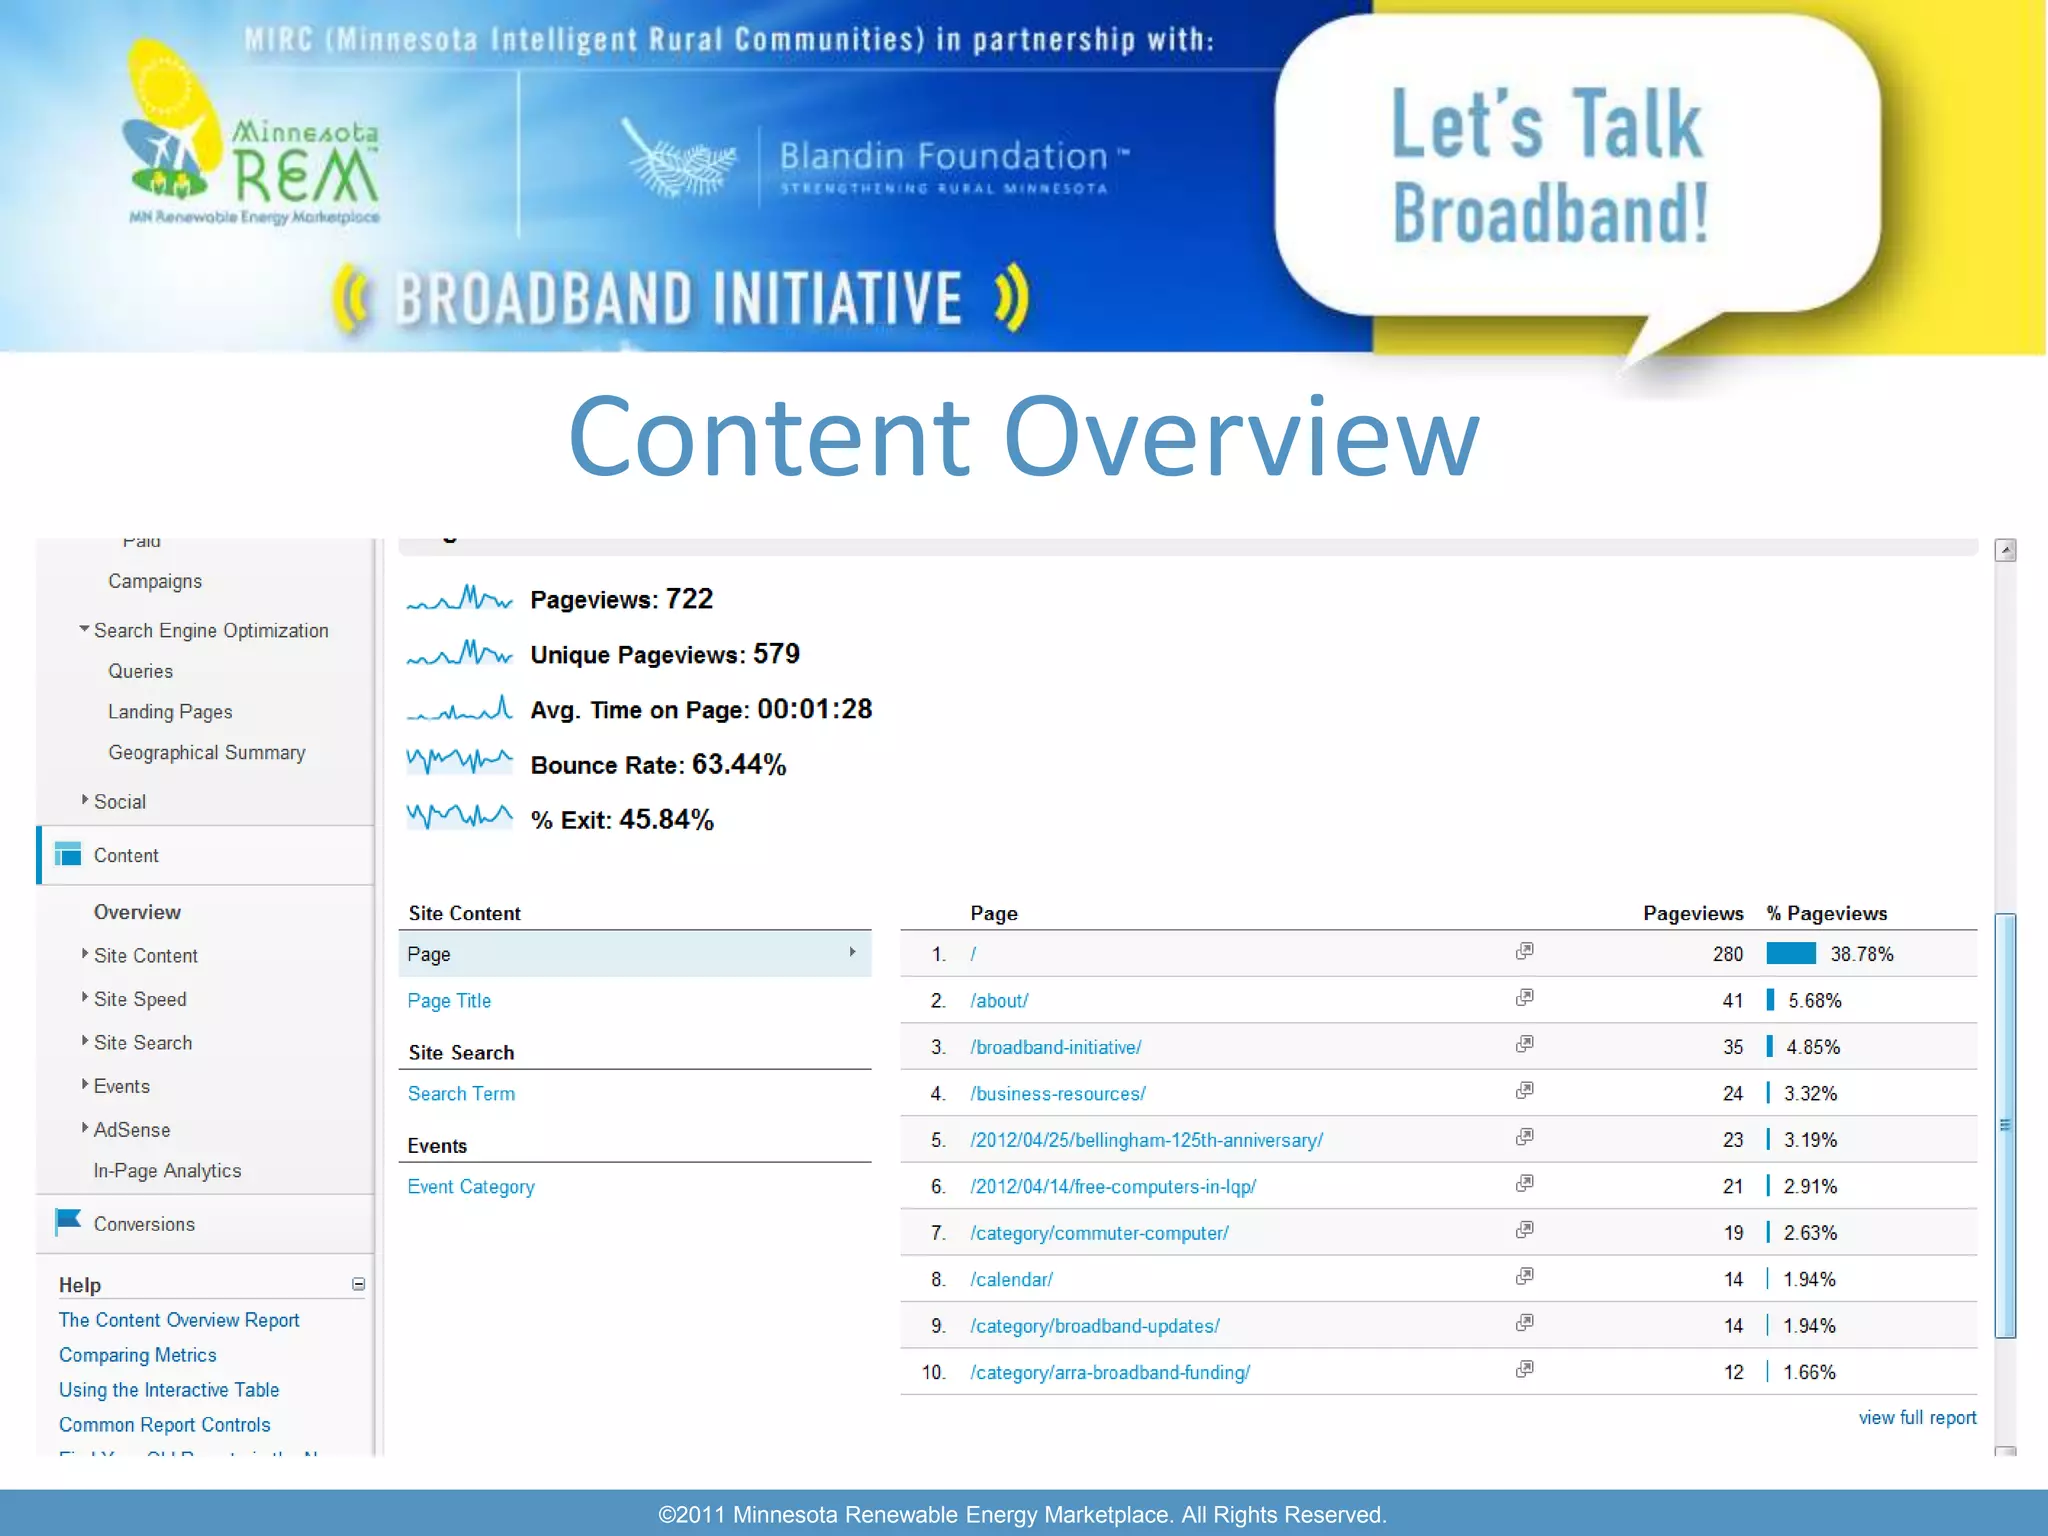Screen dimensions: 2048x1536
Task: Open the /category/broadband-updates/ page link
Action: 1095,1326
